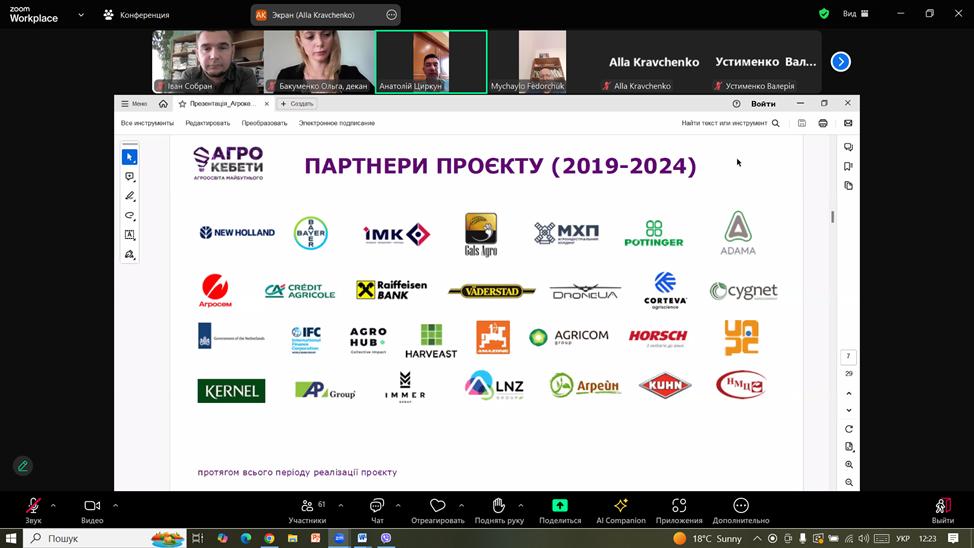The height and width of the screenshot is (548, 974).
Task: Select the Alla Kravchenko participant tile
Action: (653, 62)
